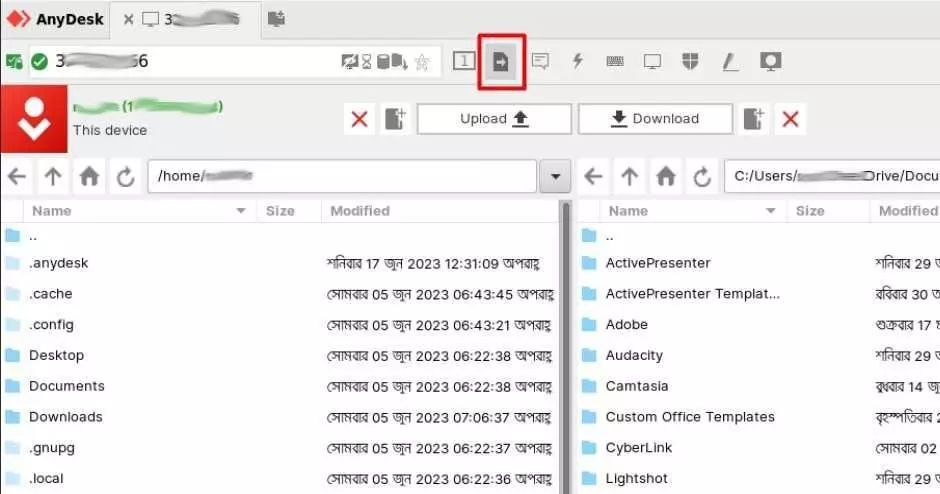
Task: Click the local panel vertical scrollbar
Action: click(565, 348)
